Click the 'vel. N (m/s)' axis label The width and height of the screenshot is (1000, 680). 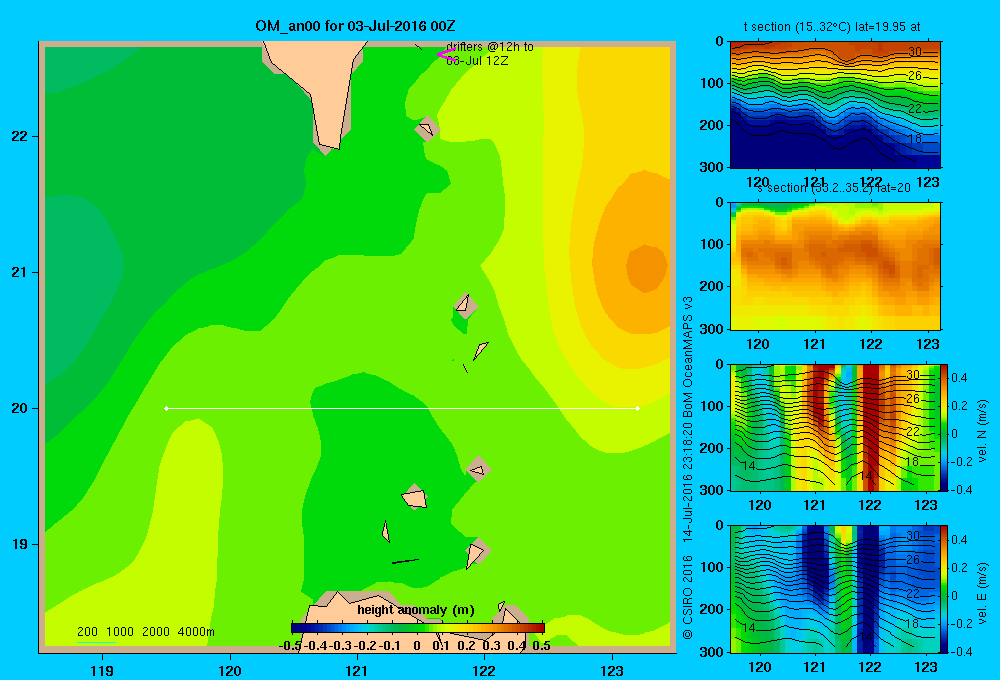[x=982, y=431]
